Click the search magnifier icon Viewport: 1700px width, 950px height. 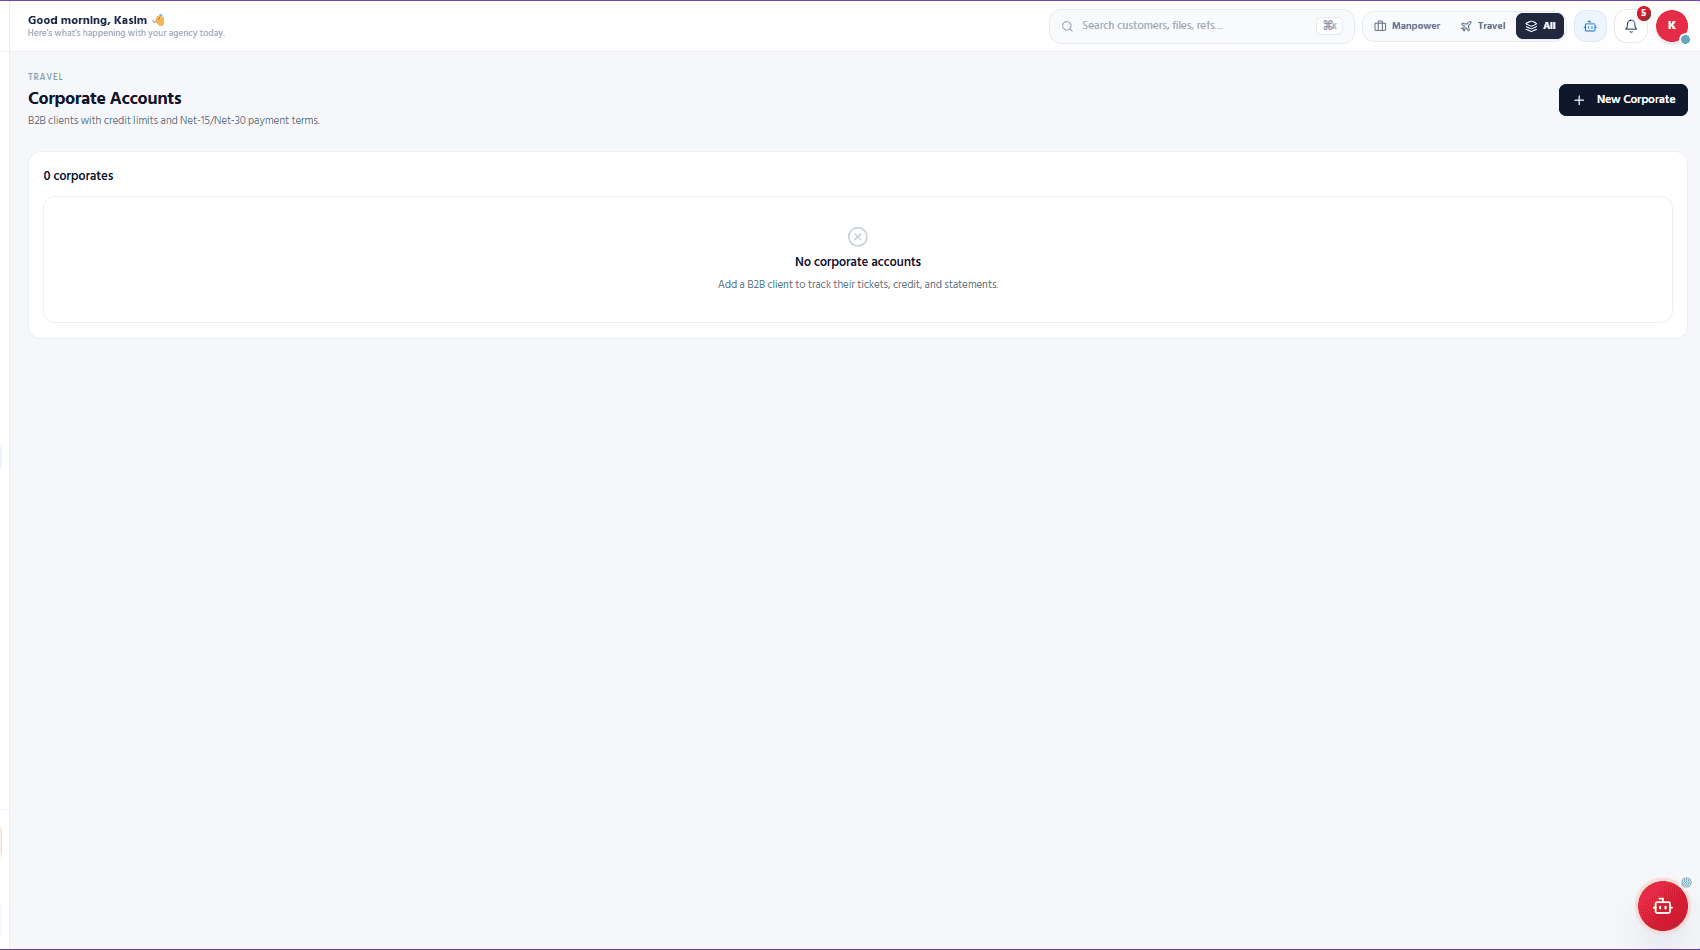click(1067, 26)
